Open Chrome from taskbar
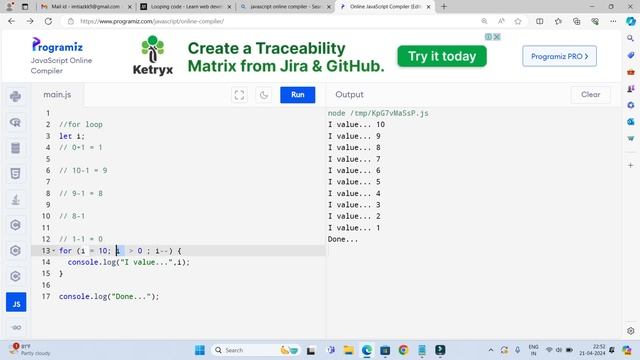This screenshot has width=640, height=360. pyautogui.click(x=403, y=350)
